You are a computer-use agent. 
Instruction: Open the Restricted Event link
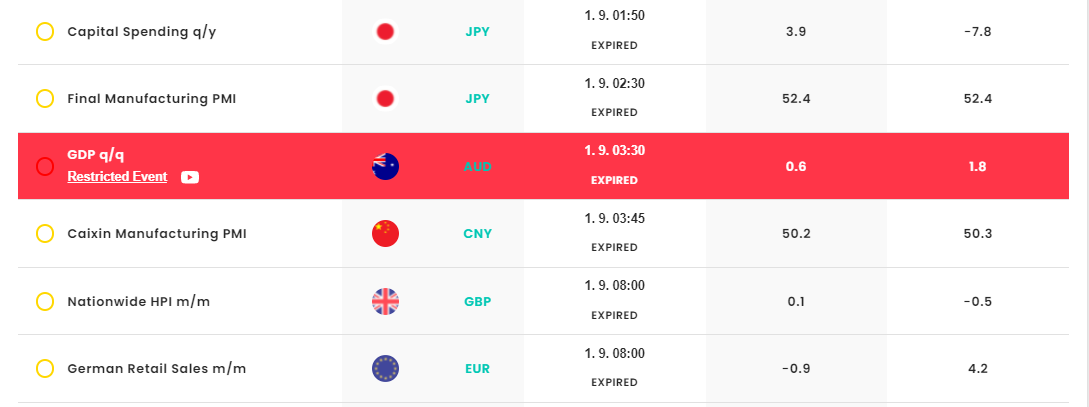pyautogui.click(x=117, y=177)
